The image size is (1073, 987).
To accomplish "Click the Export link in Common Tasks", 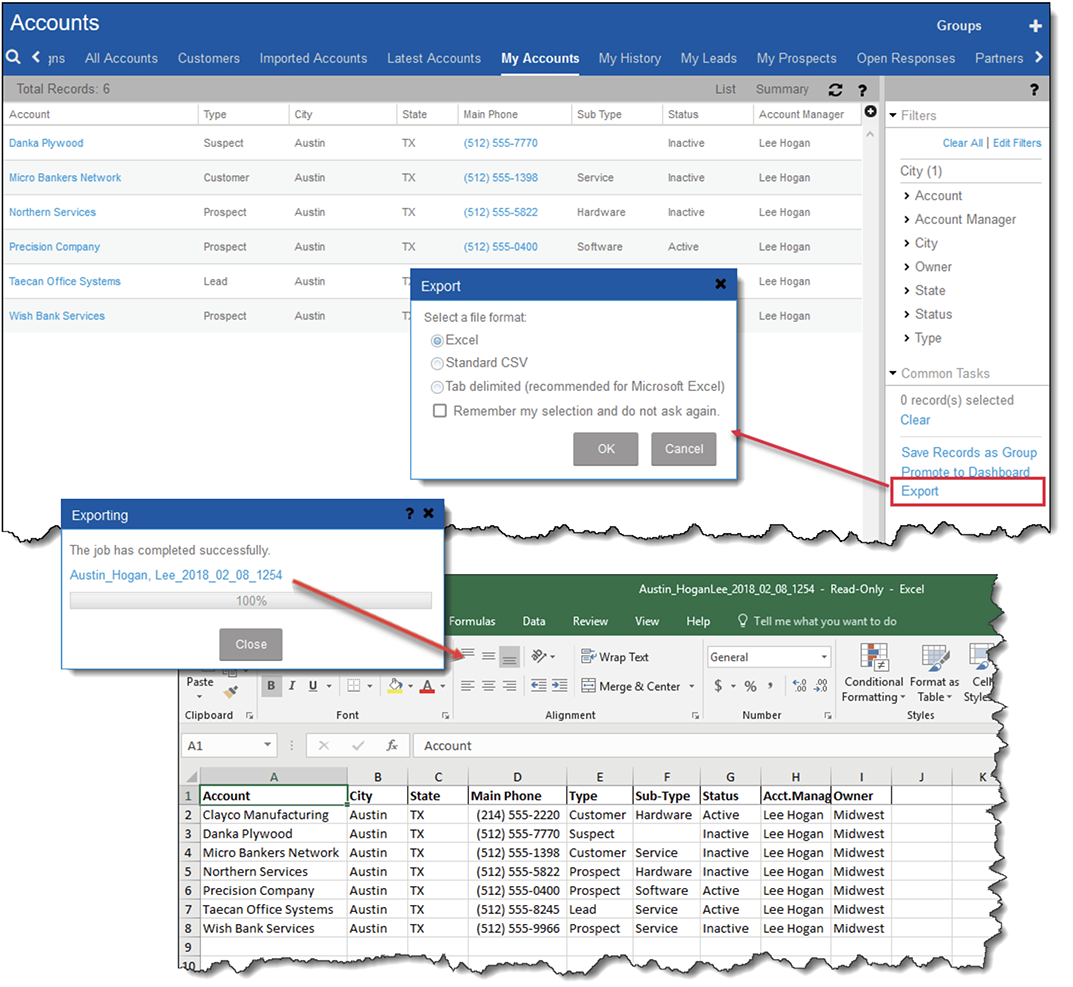I will 919,491.
